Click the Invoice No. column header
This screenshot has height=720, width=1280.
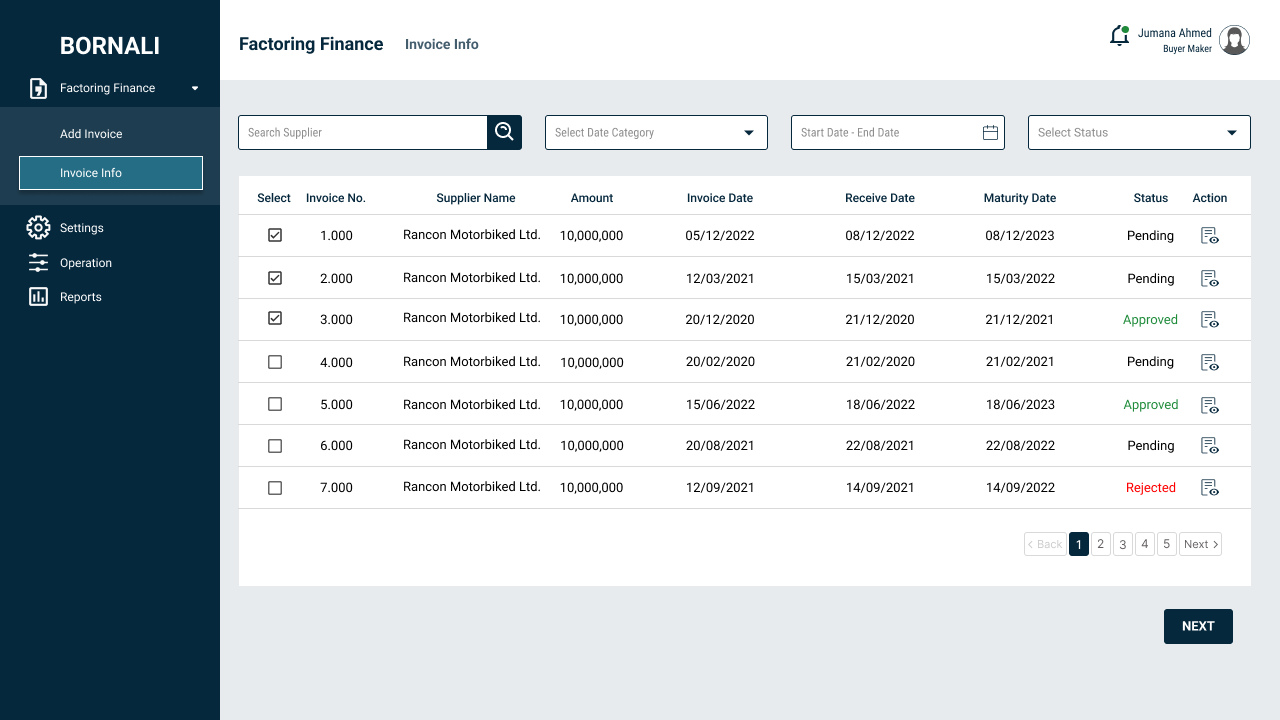coord(336,198)
